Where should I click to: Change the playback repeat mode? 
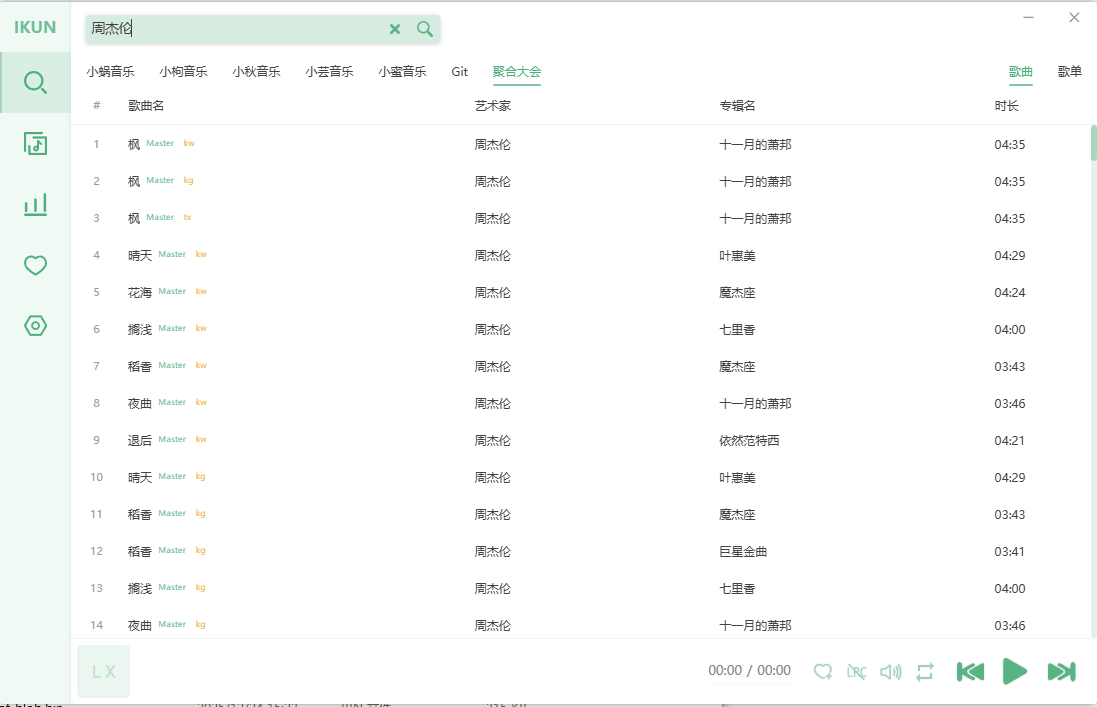click(x=925, y=671)
